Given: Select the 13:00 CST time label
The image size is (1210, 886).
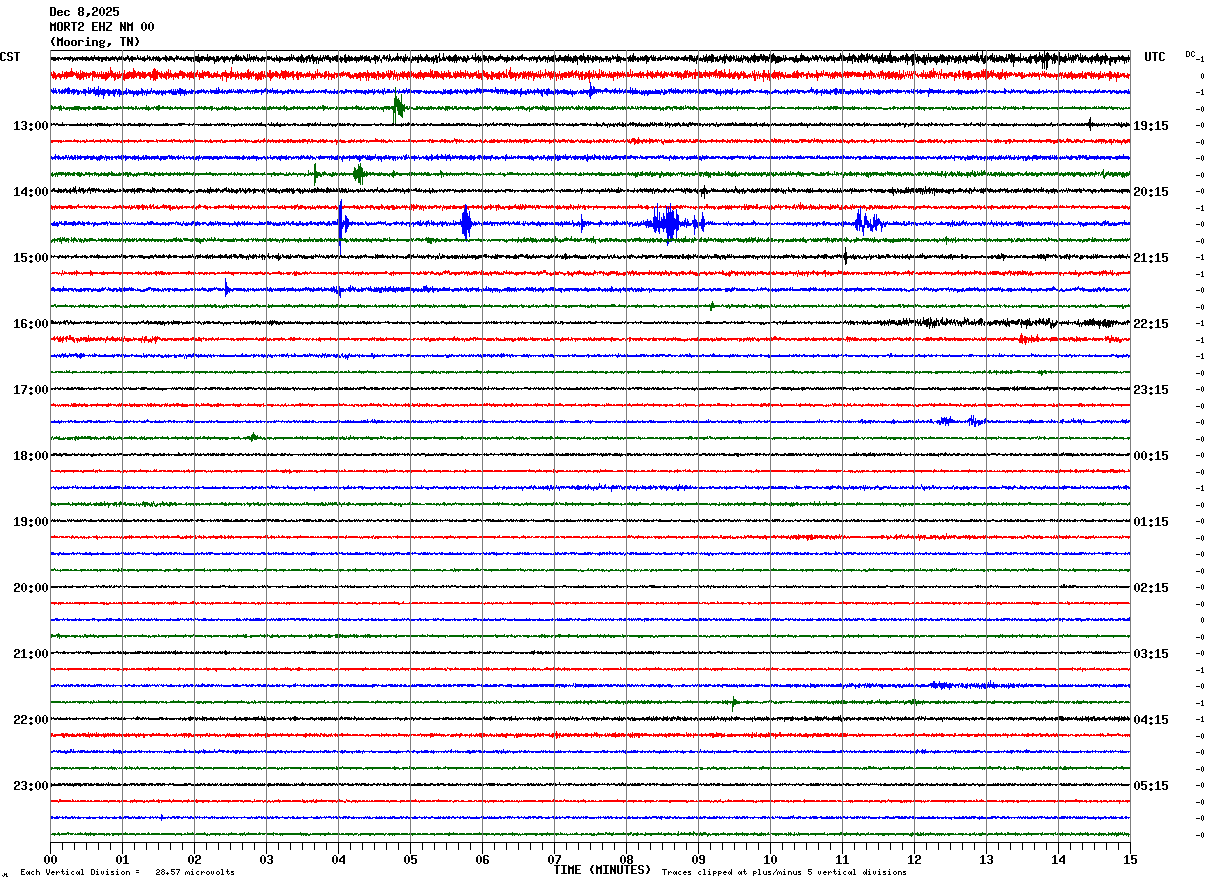Looking at the screenshot, I should pyautogui.click(x=30, y=126).
